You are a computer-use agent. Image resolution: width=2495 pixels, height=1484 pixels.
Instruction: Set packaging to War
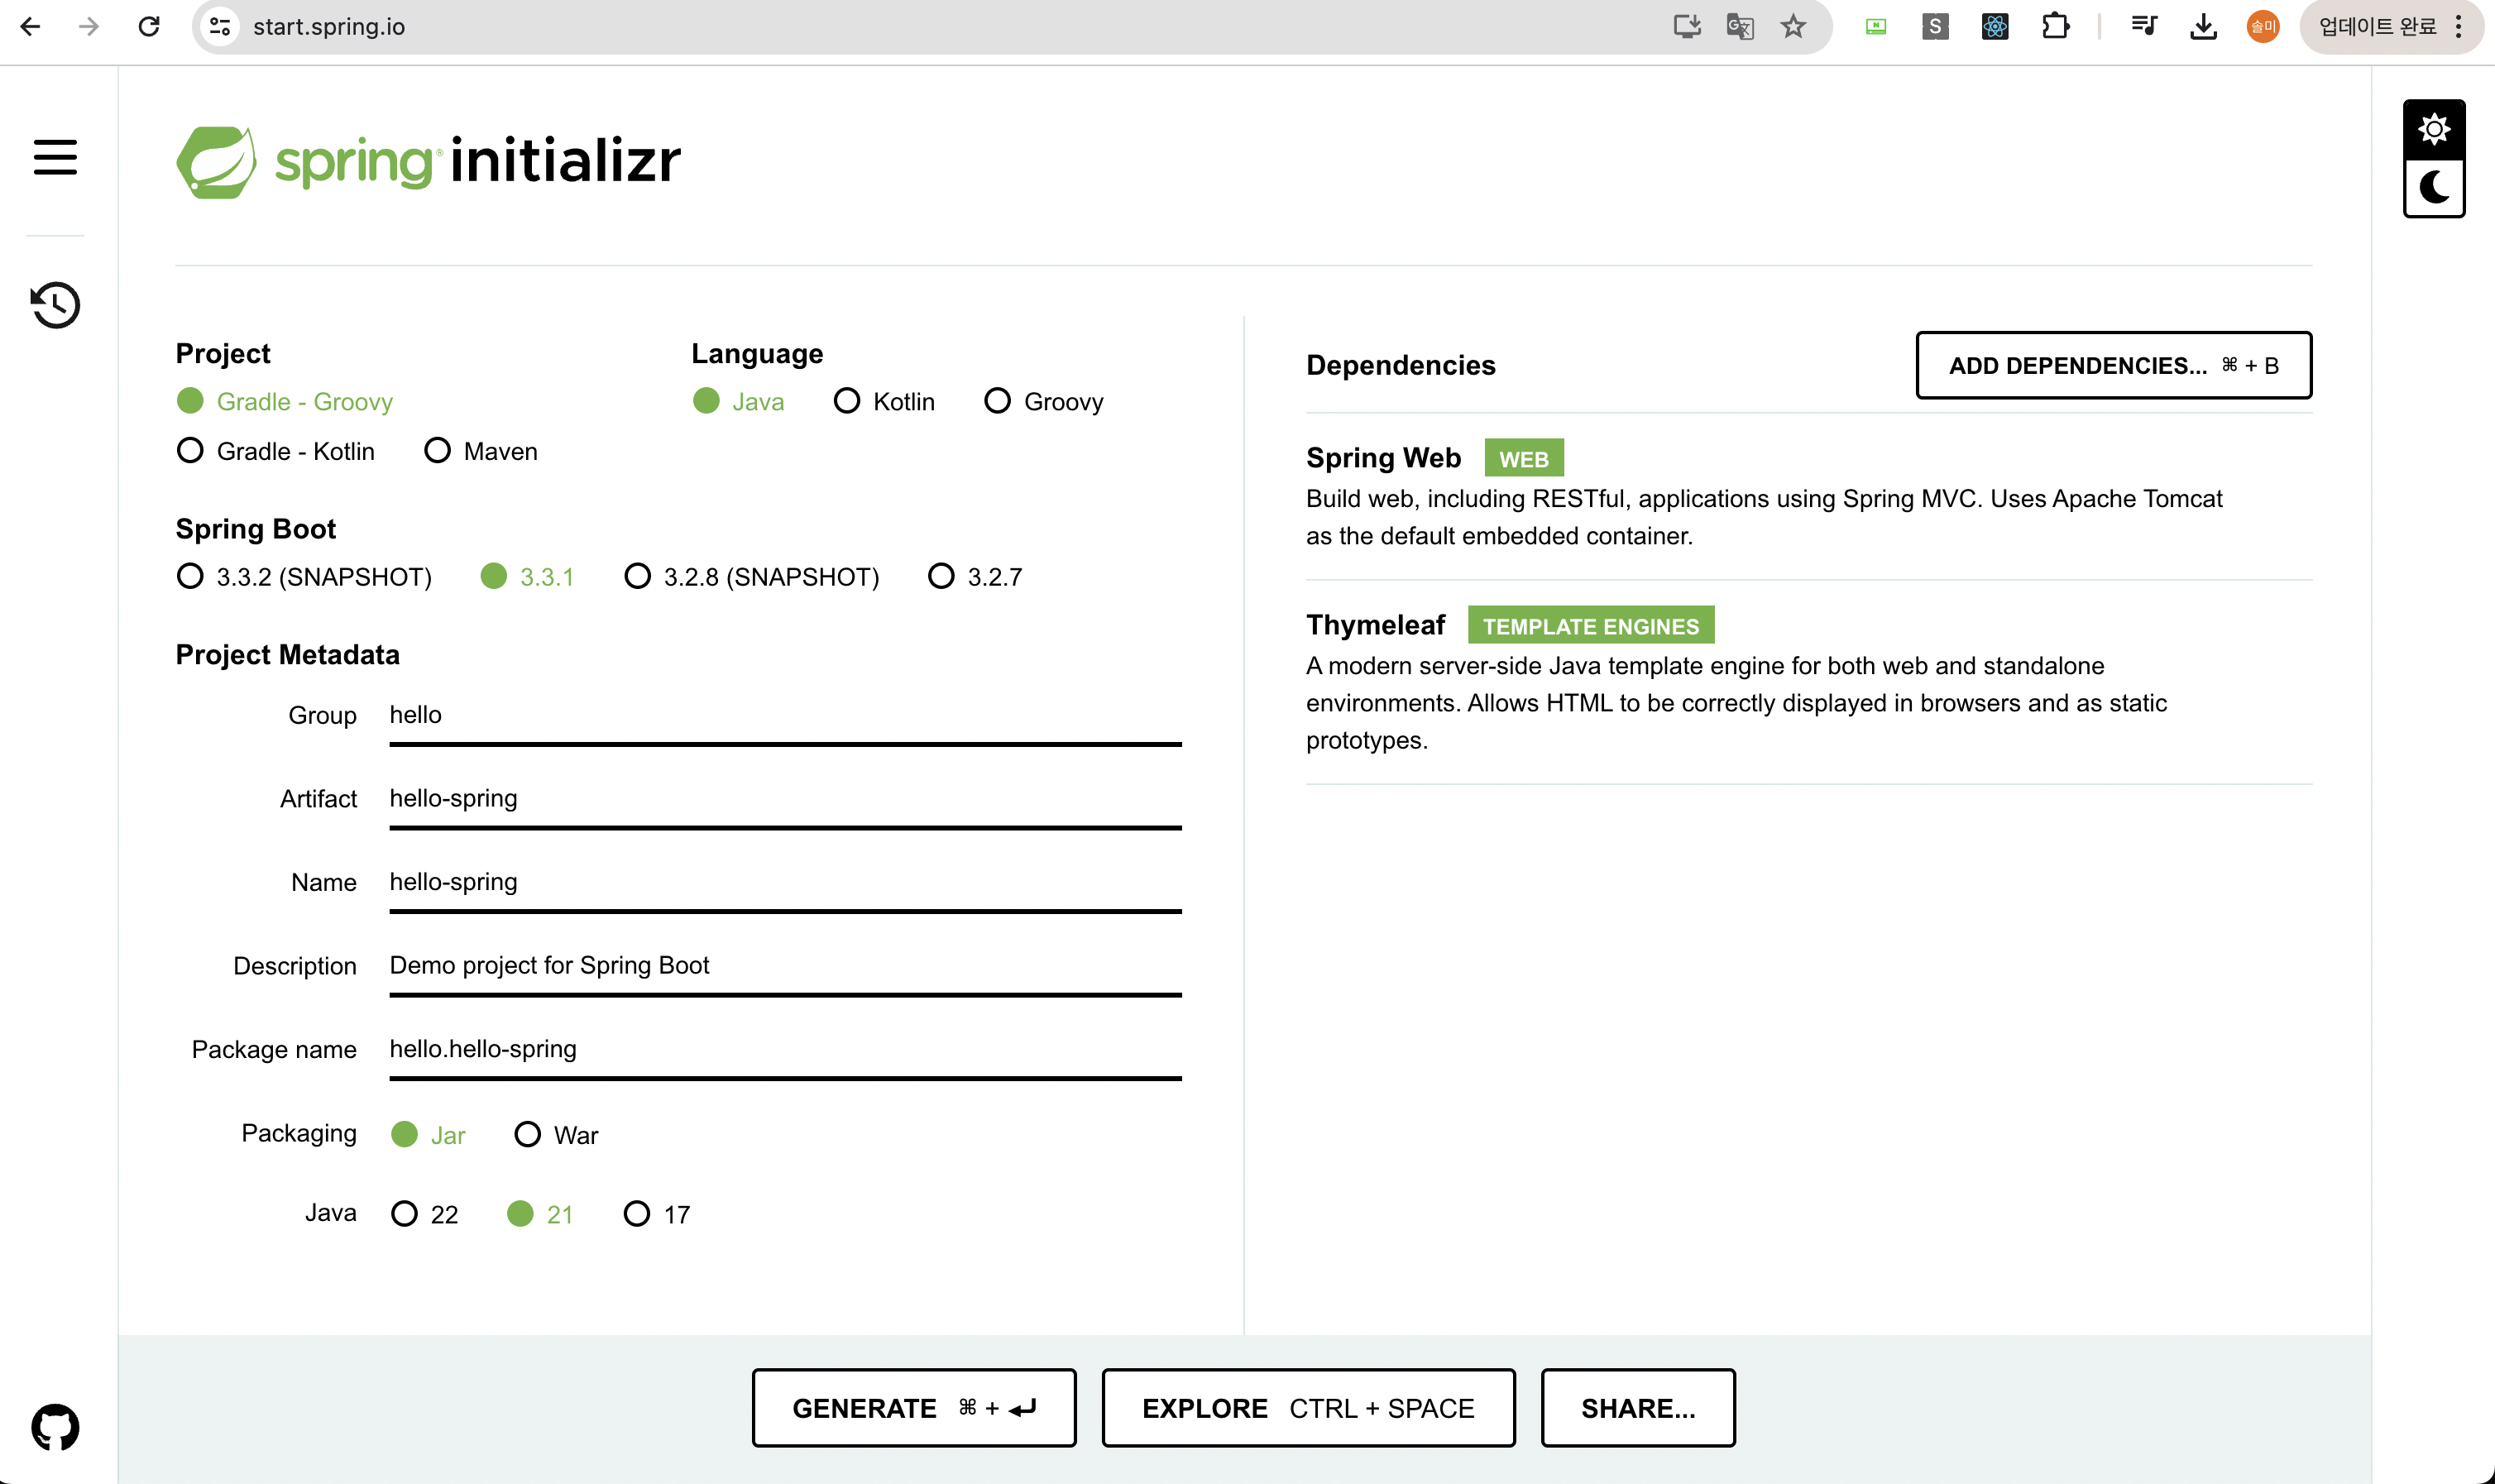point(528,1134)
